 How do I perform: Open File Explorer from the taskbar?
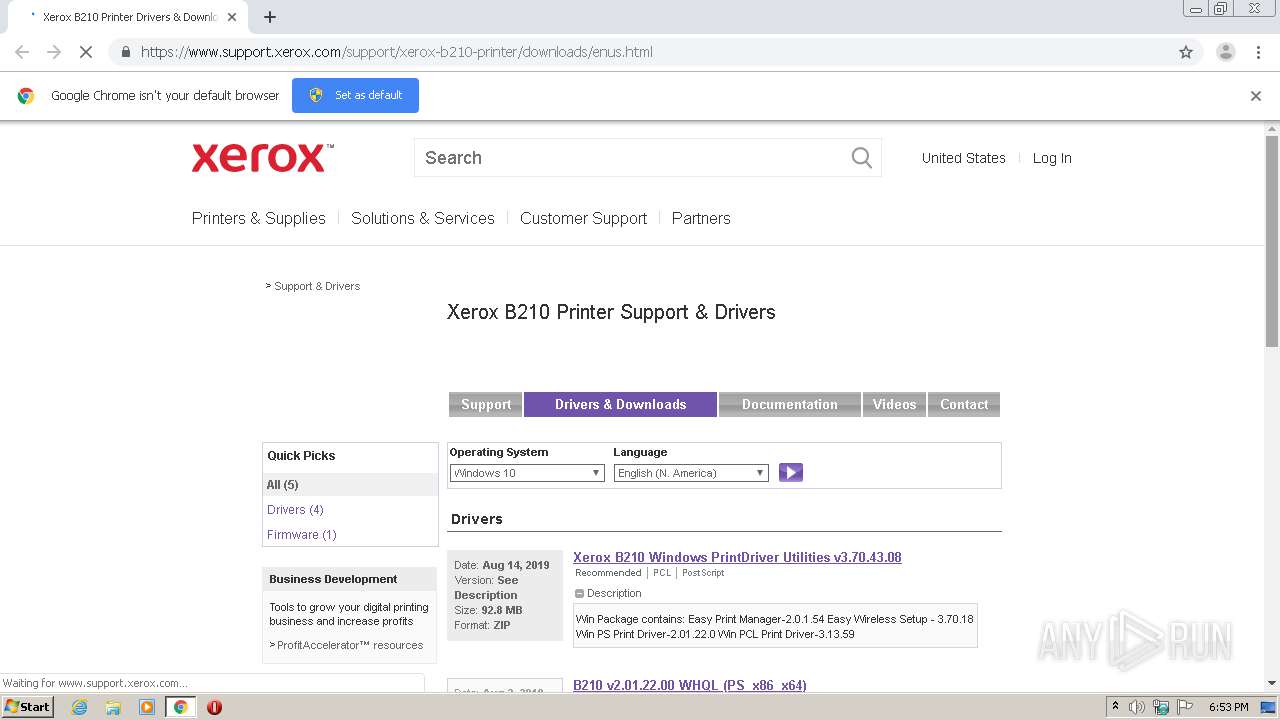point(113,707)
